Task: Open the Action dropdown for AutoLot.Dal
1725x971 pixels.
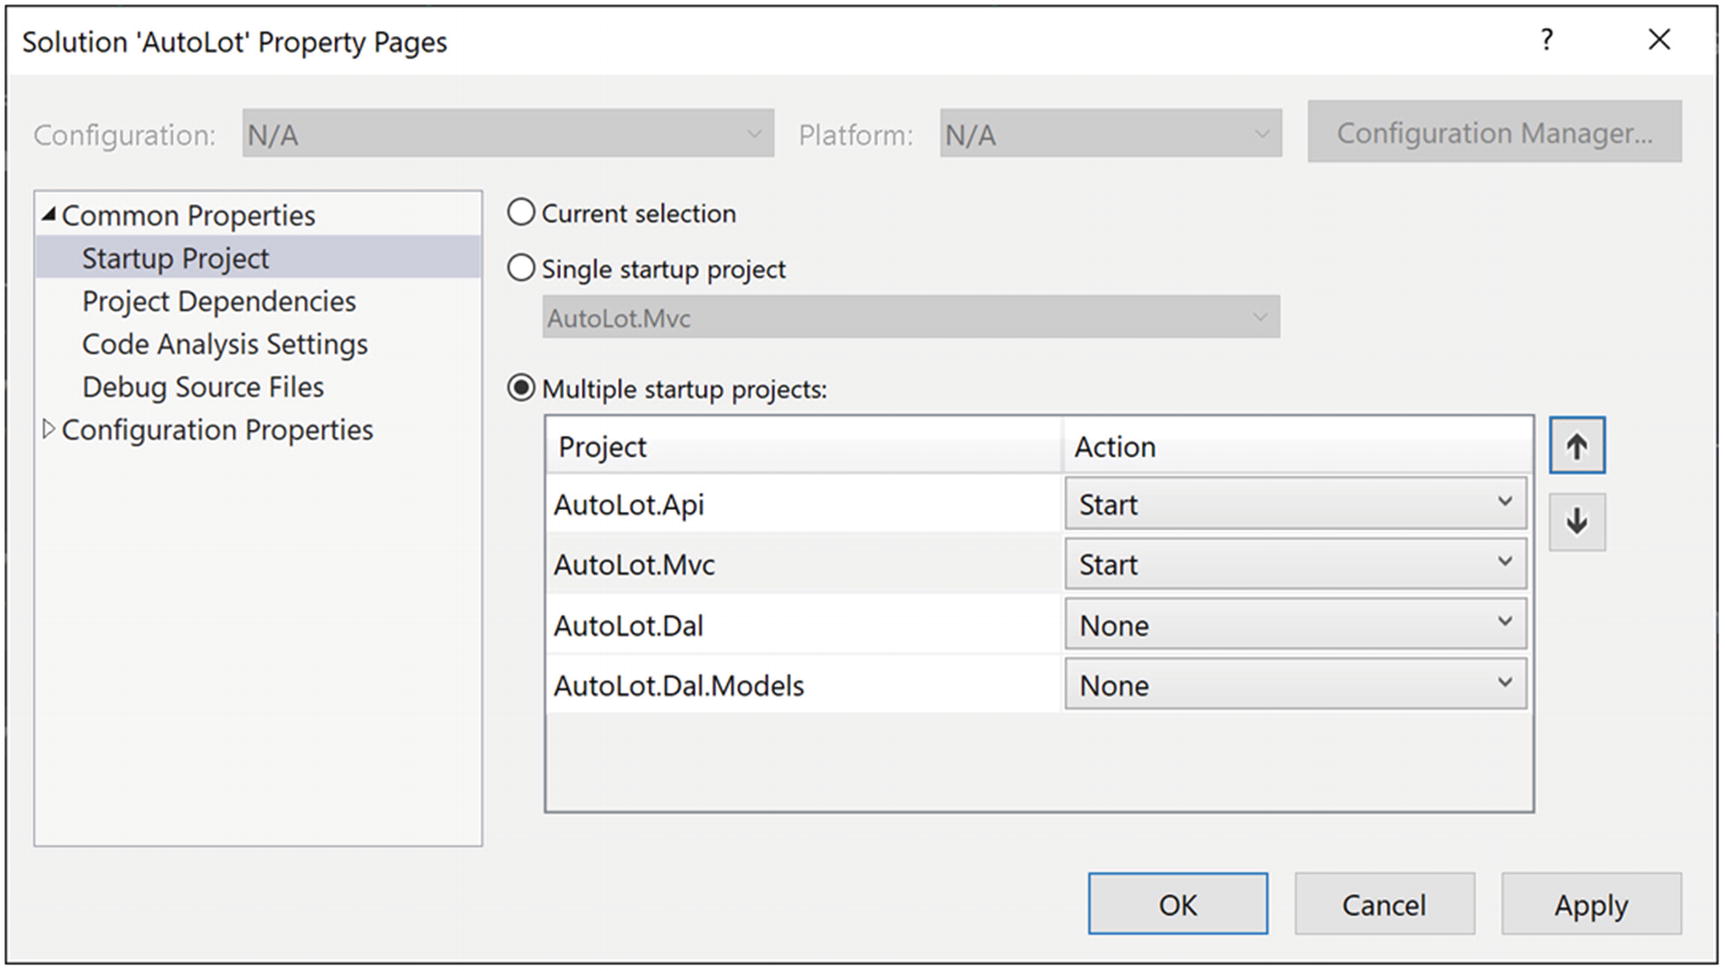Action: click(x=1294, y=625)
